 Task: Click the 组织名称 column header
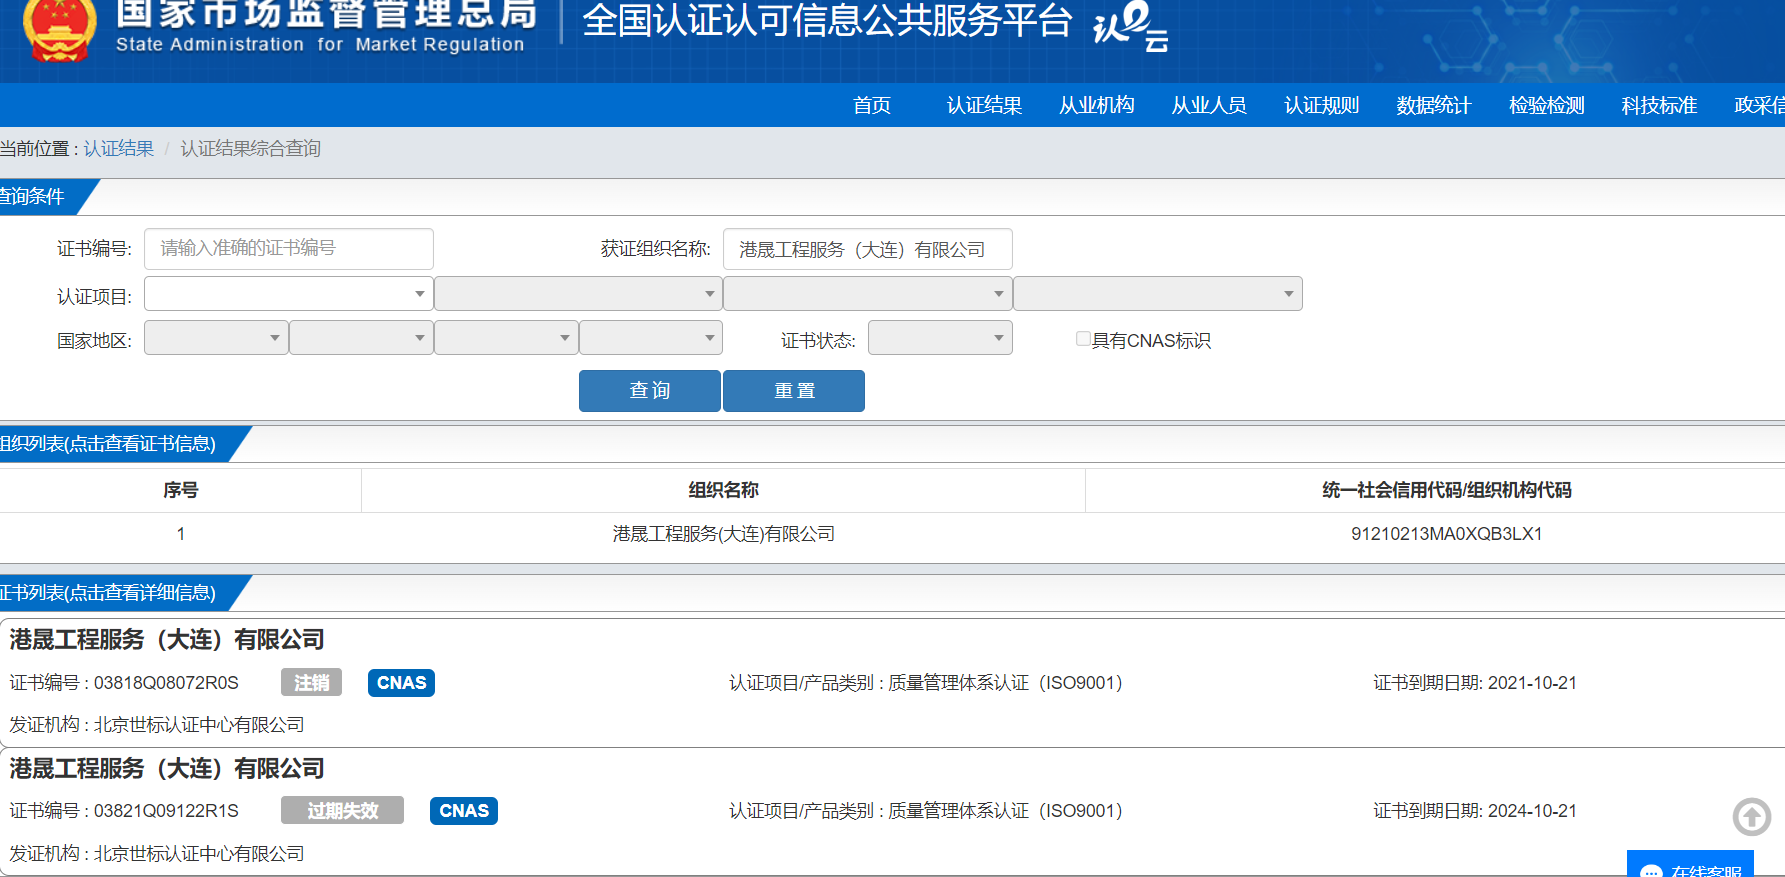point(723,490)
